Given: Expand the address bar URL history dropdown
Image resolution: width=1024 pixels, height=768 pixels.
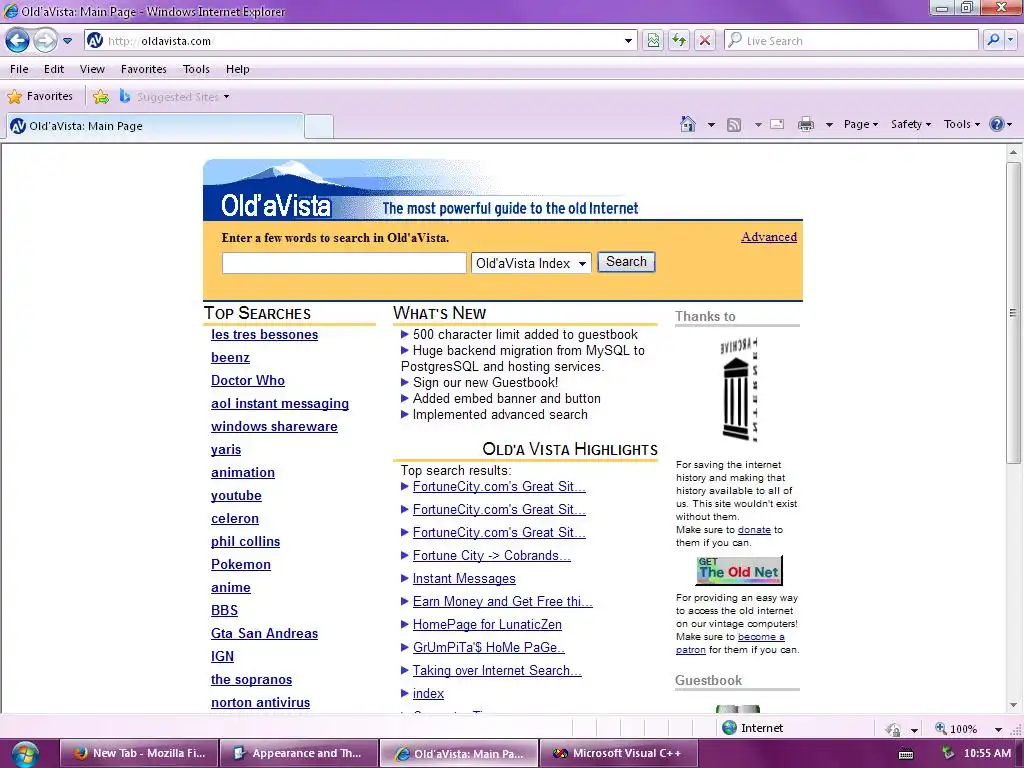Looking at the screenshot, I should 628,40.
